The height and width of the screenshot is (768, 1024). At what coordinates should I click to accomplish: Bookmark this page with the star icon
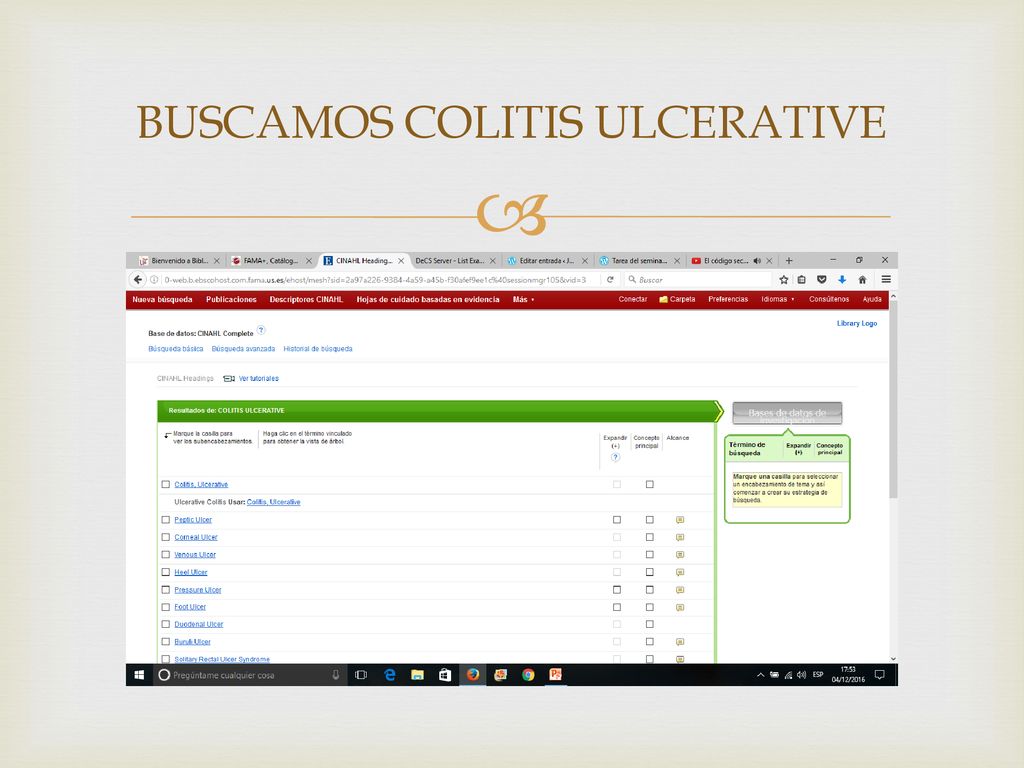[x=784, y=280]
